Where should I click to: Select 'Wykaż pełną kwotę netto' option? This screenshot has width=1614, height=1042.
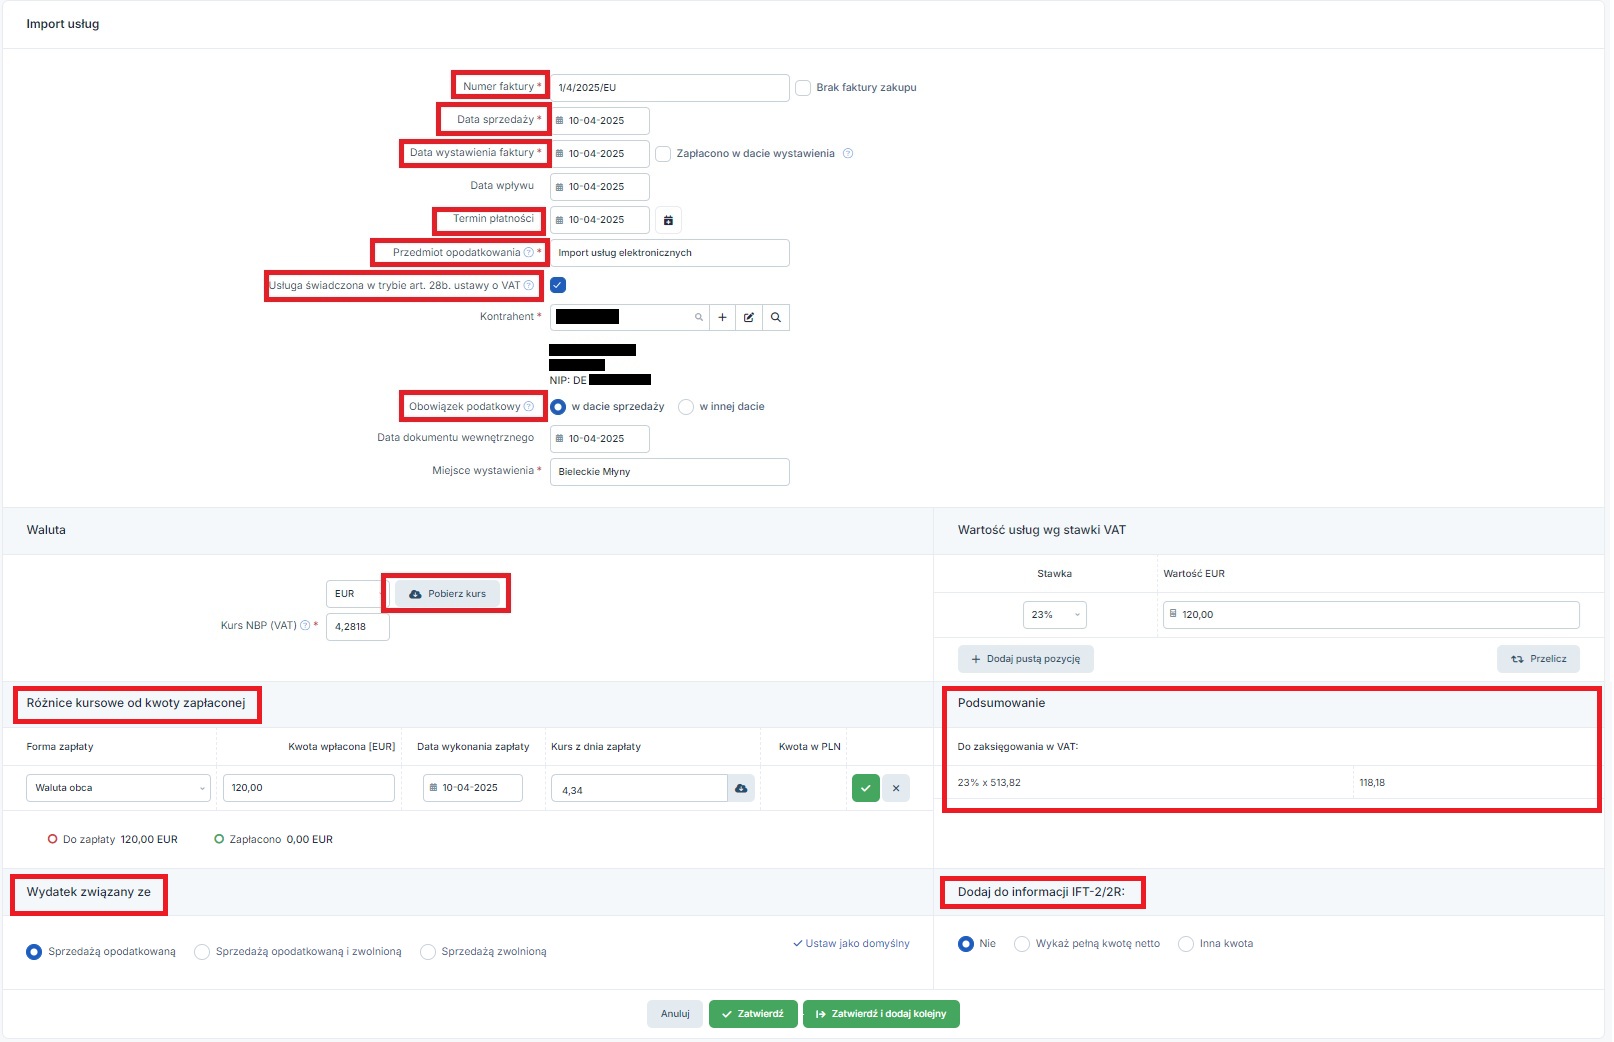(1022, 944)
